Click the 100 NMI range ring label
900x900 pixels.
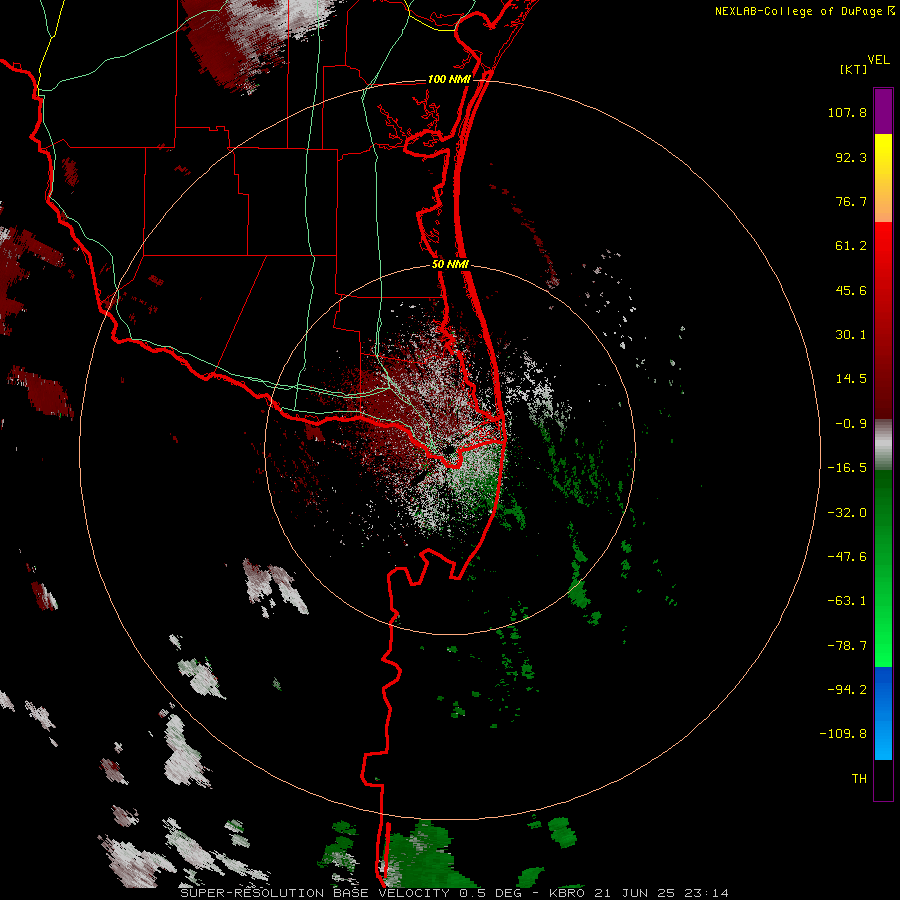click(x=449, y=79)
